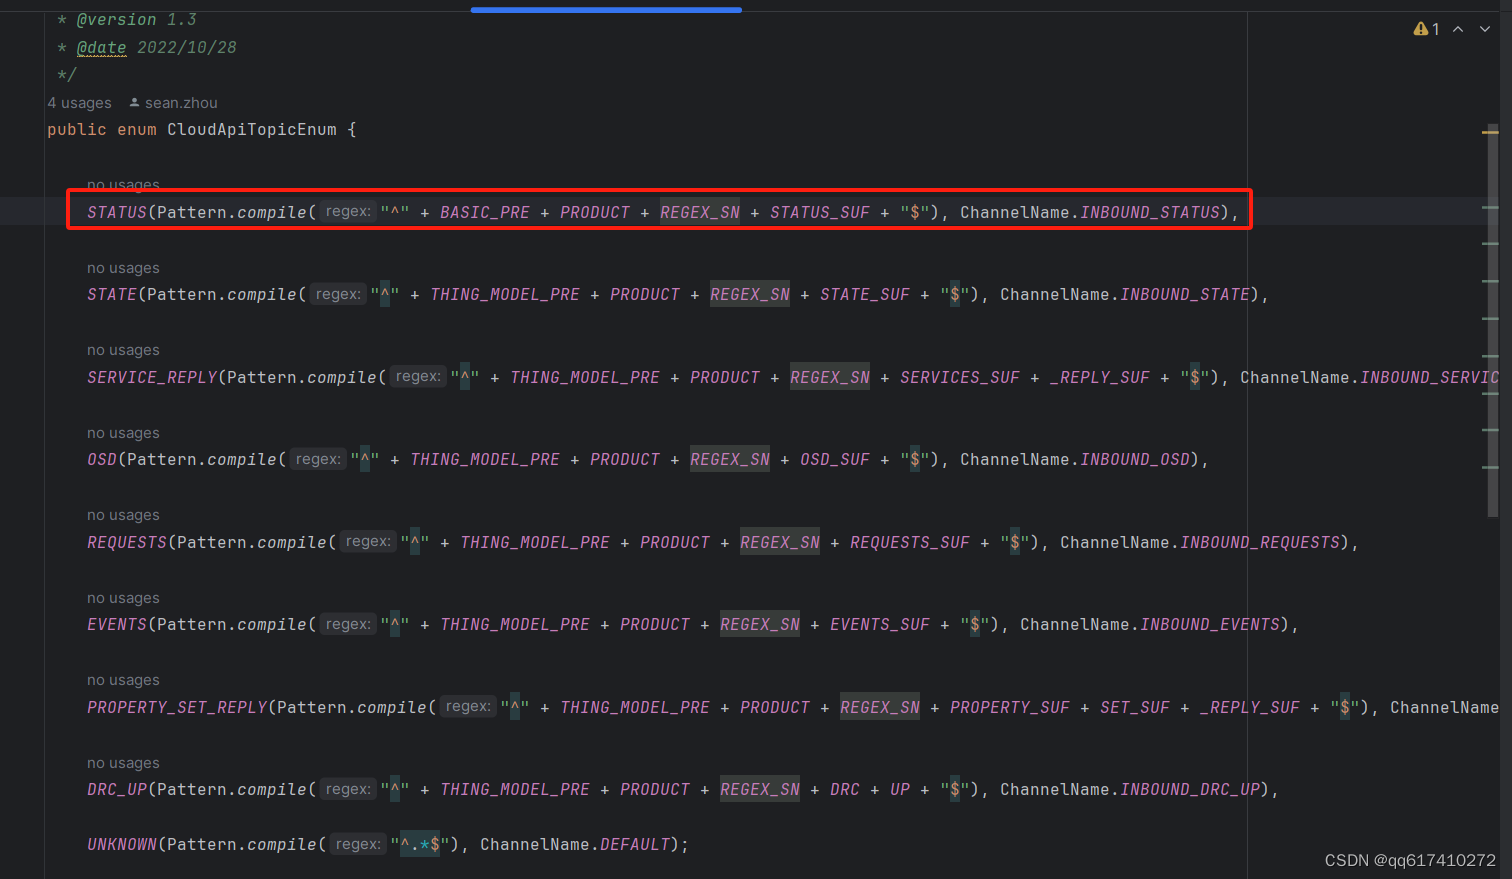
Task: Click OSD_SUF constant in OSD line
Action: pyautogui.click(x=835, y=460)
